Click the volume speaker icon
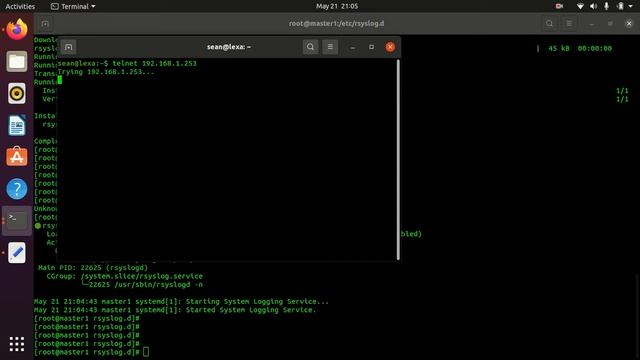The image size is (640, 360). click(593, 6)
